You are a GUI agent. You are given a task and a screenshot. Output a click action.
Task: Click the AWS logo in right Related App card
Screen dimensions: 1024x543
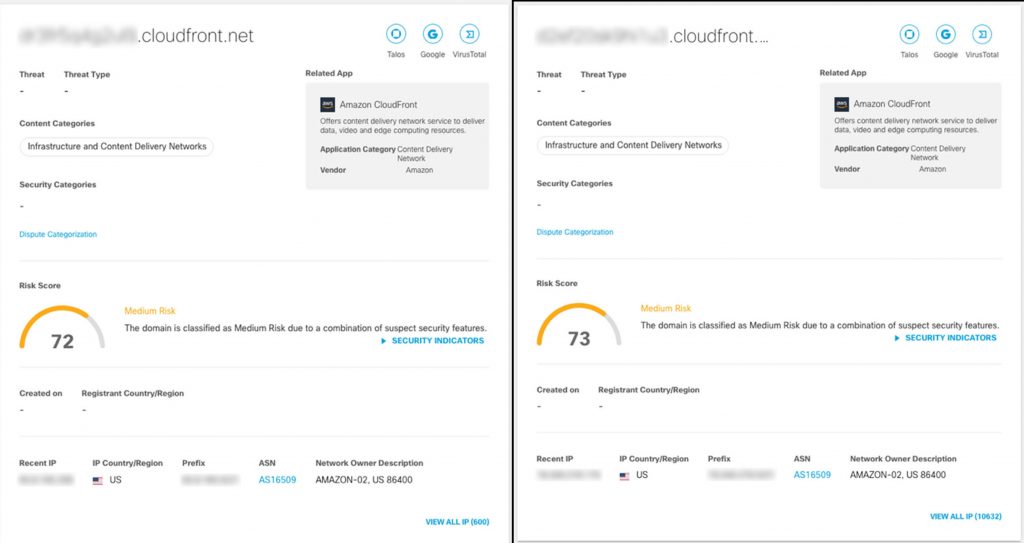pyautogui.click(x=841, y=104)
